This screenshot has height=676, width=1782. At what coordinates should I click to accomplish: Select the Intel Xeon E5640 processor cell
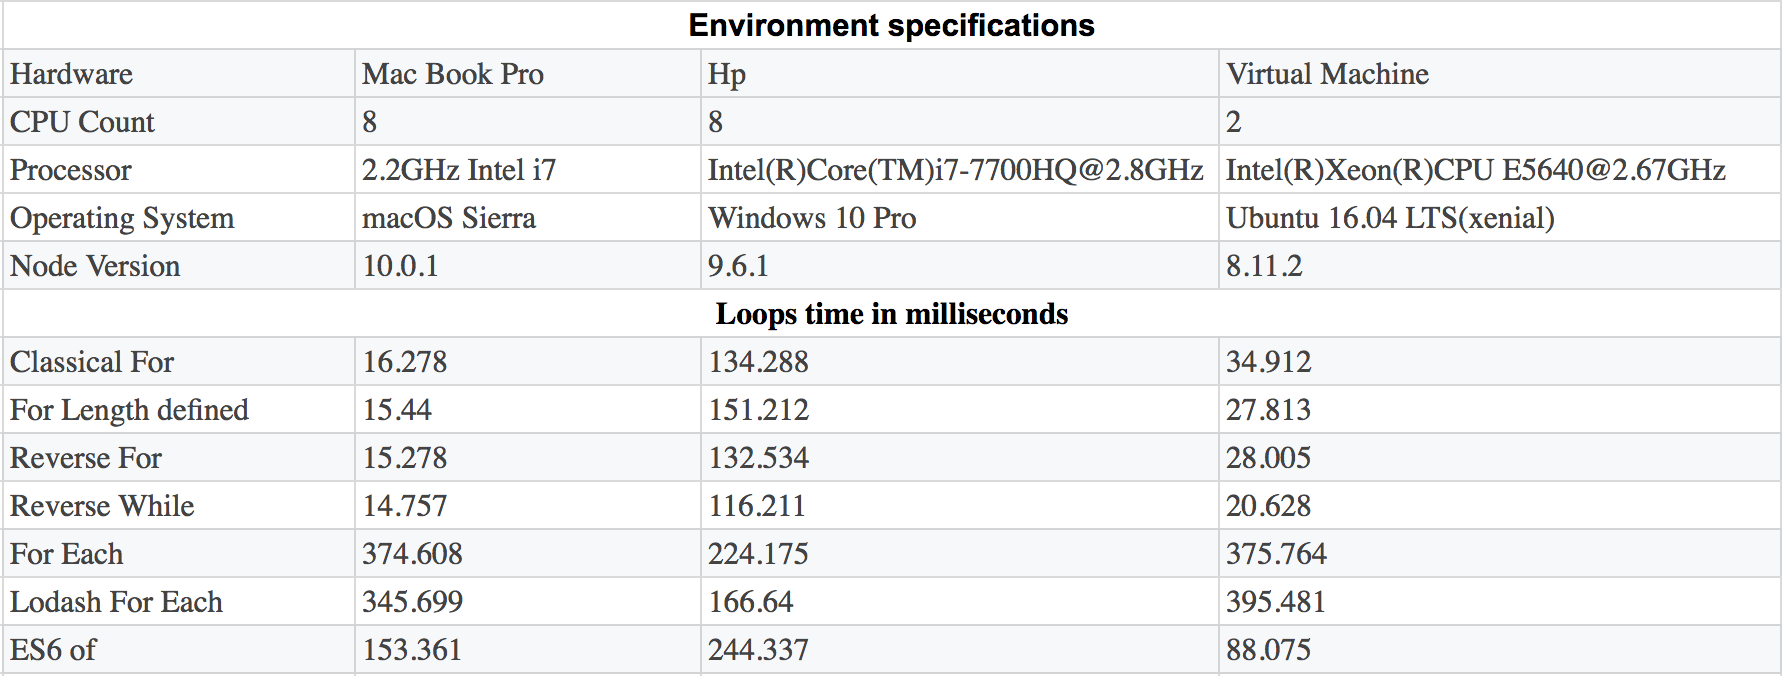[x=1499, y=169]
